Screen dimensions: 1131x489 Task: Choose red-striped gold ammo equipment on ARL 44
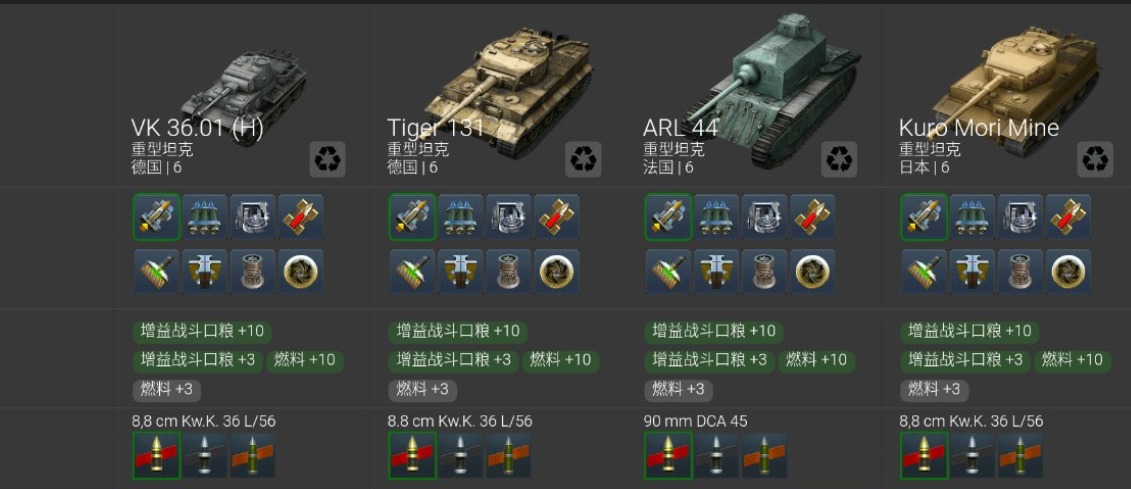813,217
